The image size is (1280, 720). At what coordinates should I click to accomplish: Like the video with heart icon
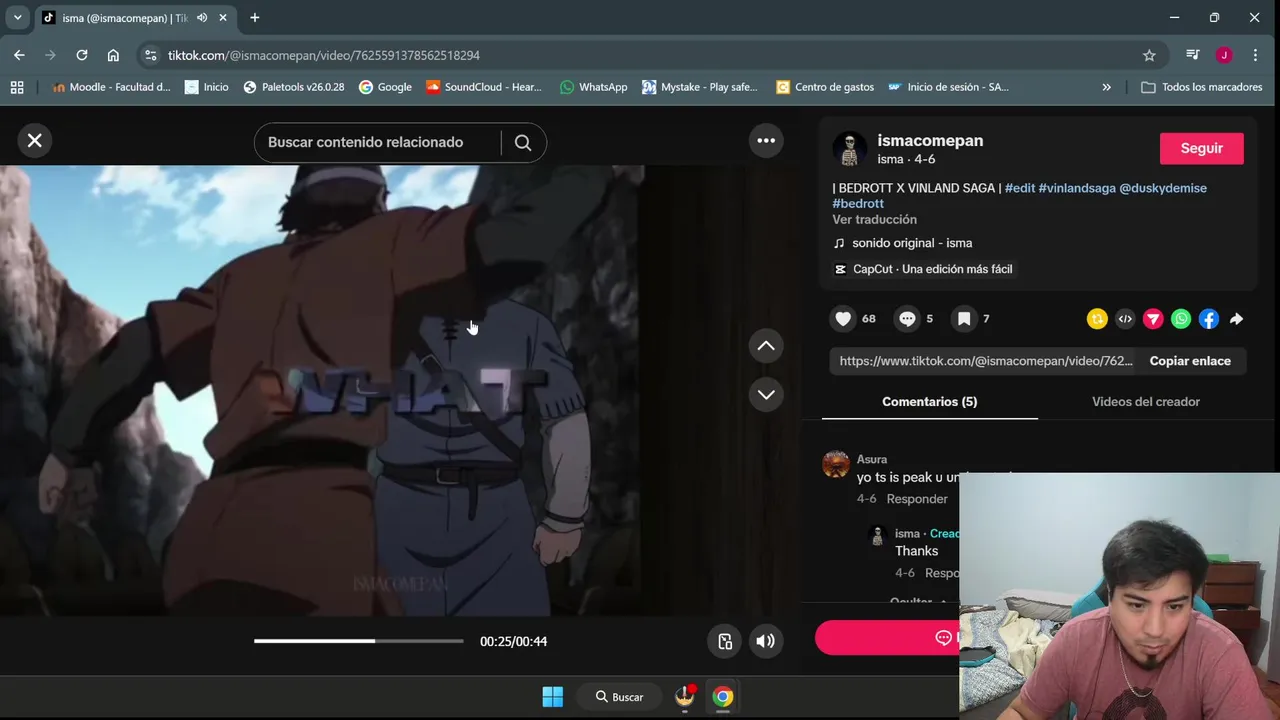click(x=843, y=319)
